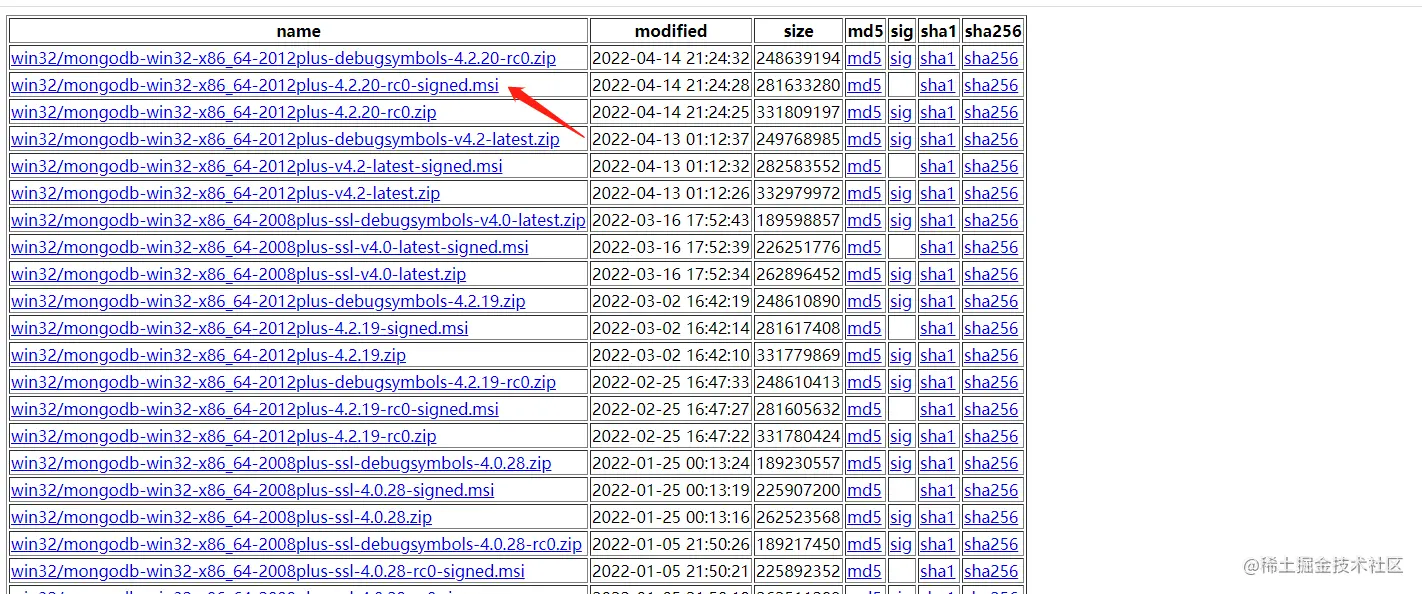The height and width of the screenshot is (594, 1422).
Task: Click the modified column header
Action: [671, 31]
